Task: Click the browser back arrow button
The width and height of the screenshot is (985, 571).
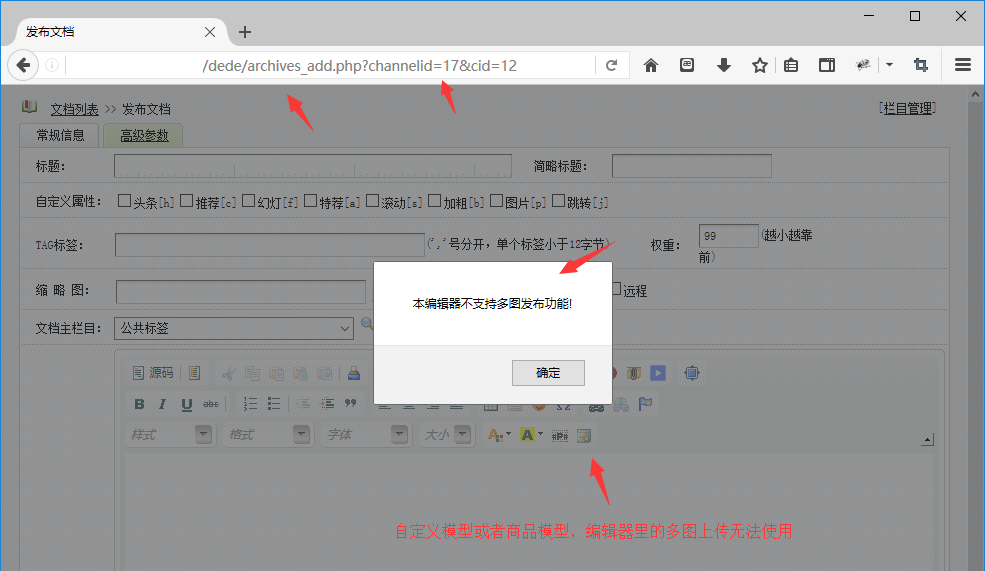Action: pos(23,66)
